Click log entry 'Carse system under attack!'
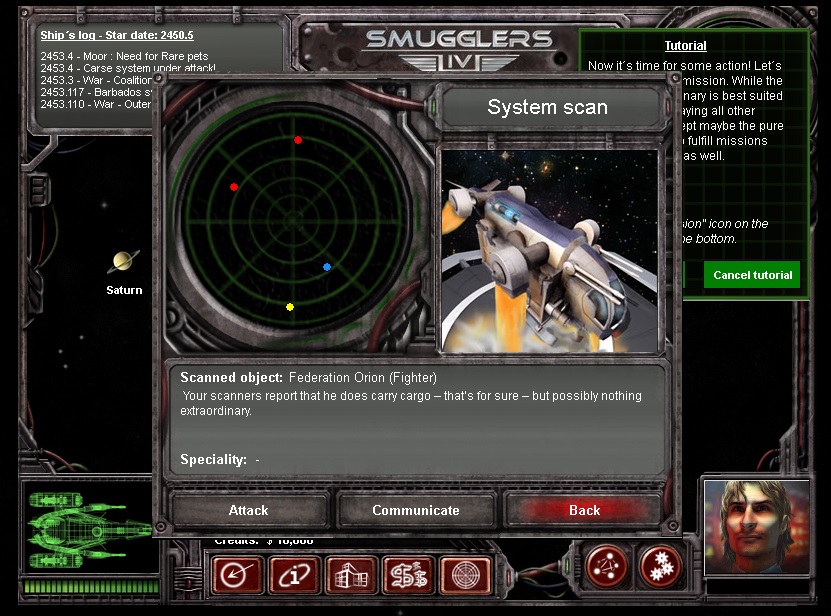This screenshot has height=616, width=831. click(x=128, y=68)
